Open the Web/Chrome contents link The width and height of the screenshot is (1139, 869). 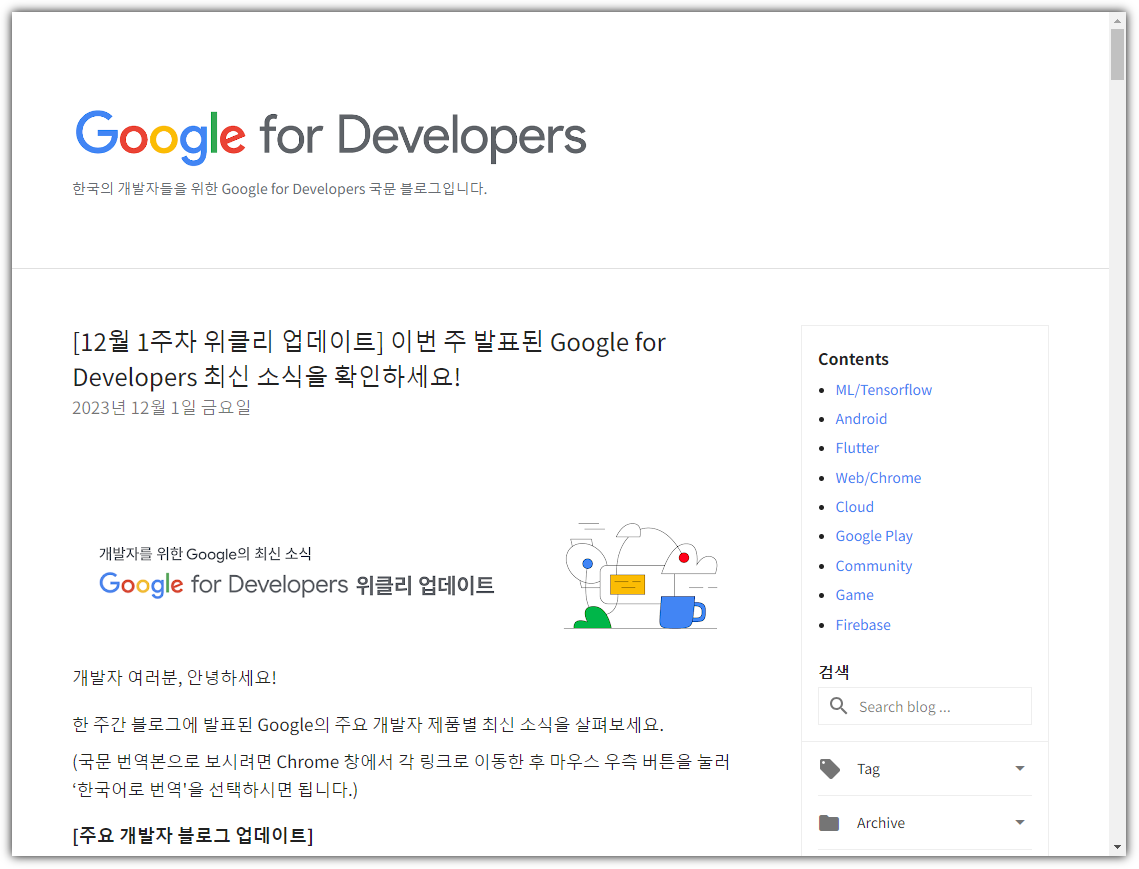[x=878, y=478]
